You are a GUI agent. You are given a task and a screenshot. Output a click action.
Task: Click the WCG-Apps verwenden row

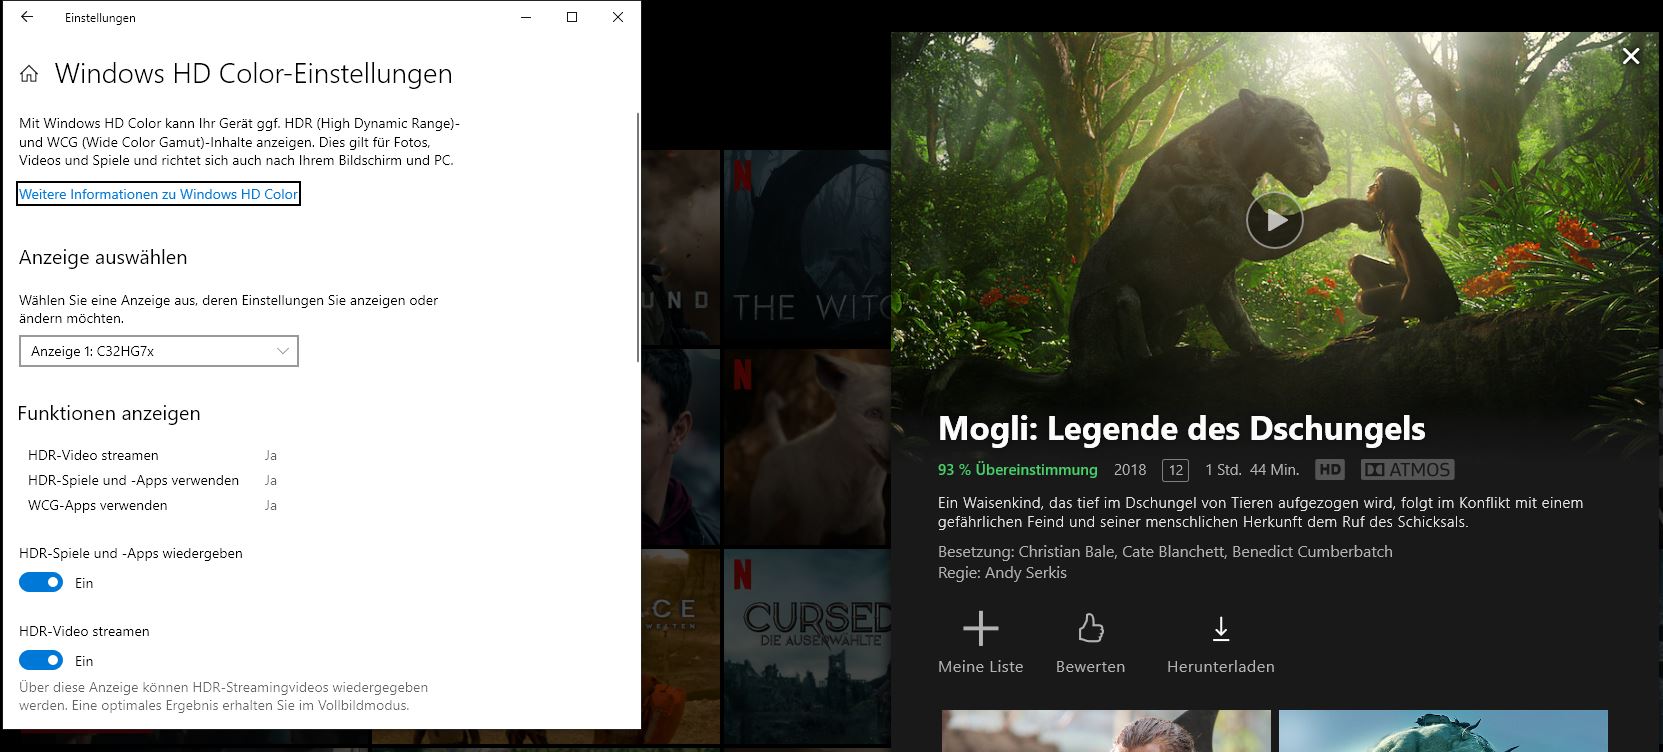pos(152,505)
